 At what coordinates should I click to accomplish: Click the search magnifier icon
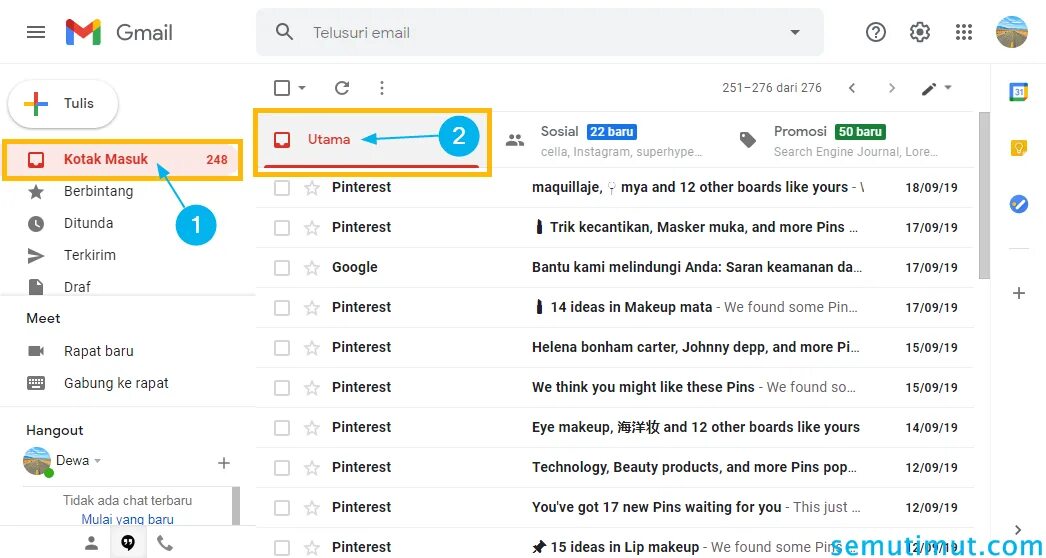pyautogui.click(x=284, y=32)
